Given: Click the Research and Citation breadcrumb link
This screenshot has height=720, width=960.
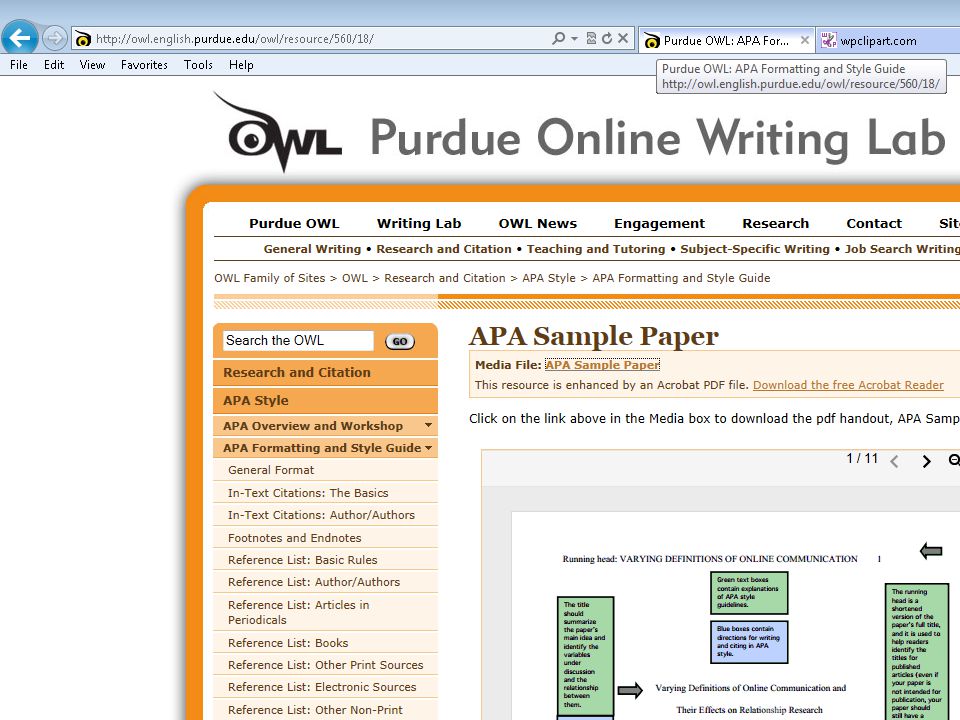Looking at the screenshot, I should pyautogui.click(x=444, y=278).
